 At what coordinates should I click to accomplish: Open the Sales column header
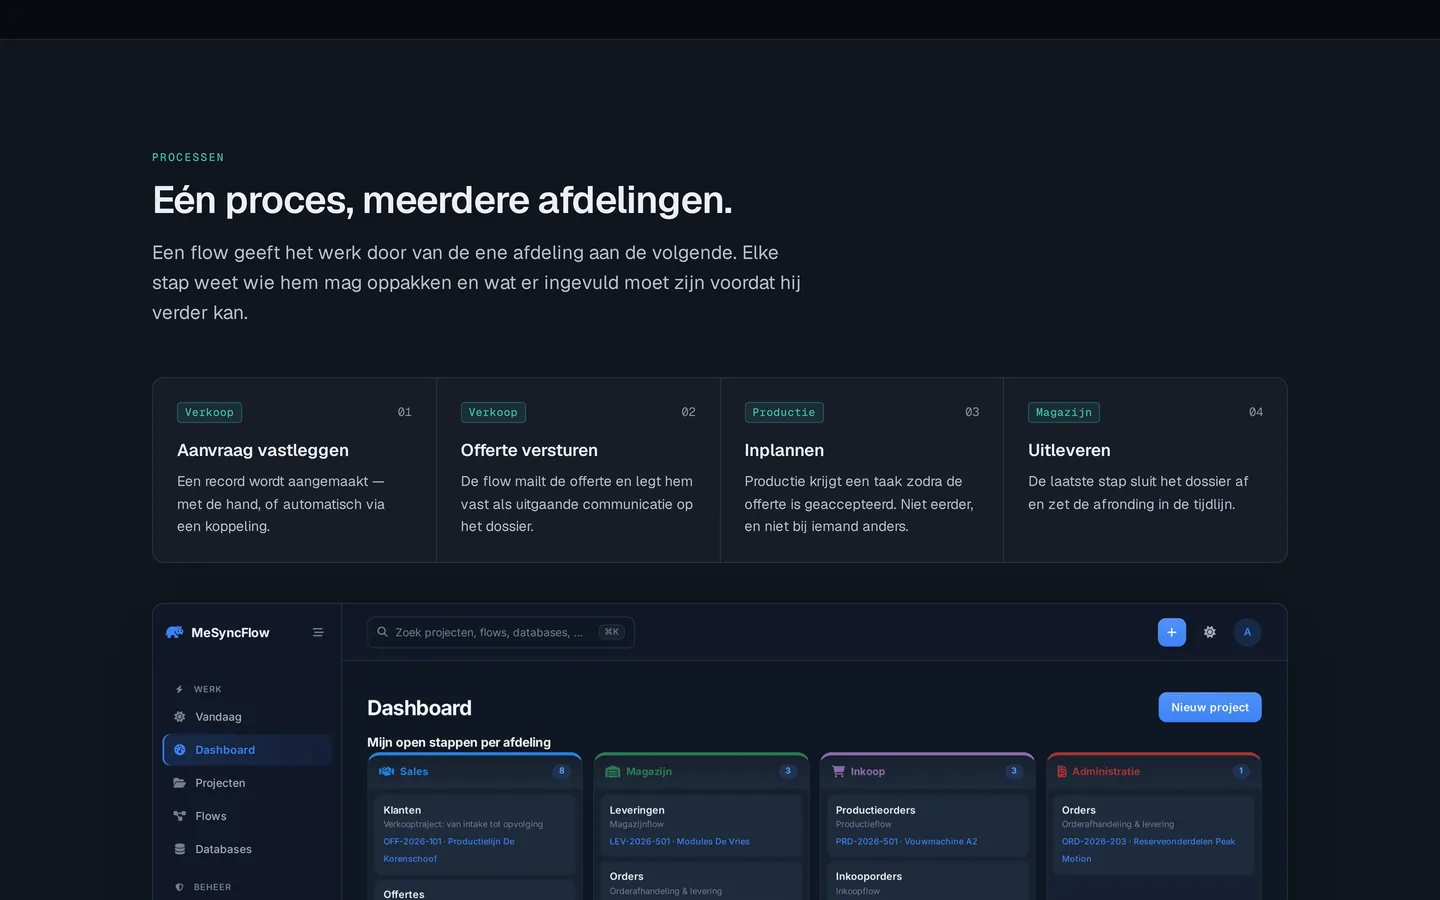coord(475,771)
